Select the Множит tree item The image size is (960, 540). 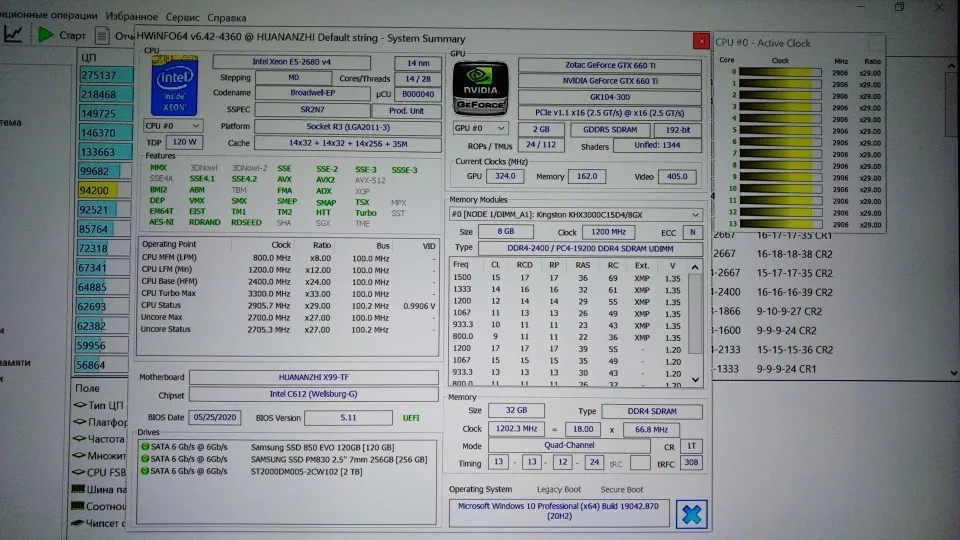pos(100,456)
